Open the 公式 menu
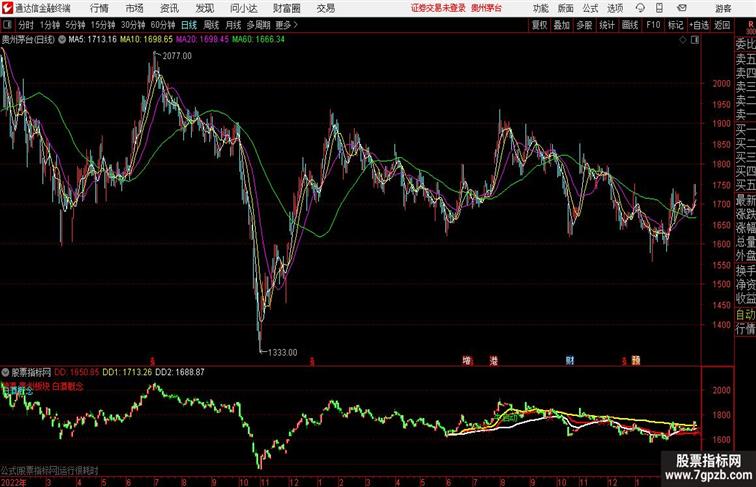 pos(590,8)
